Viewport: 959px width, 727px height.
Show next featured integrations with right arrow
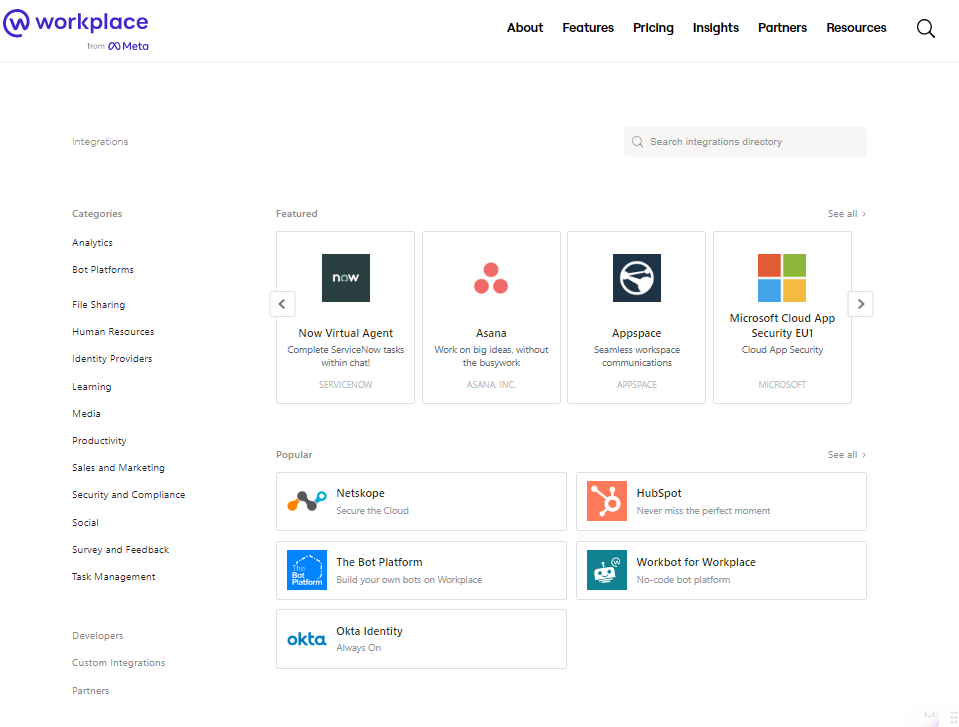pyautogui.click(x=861, y=304)
